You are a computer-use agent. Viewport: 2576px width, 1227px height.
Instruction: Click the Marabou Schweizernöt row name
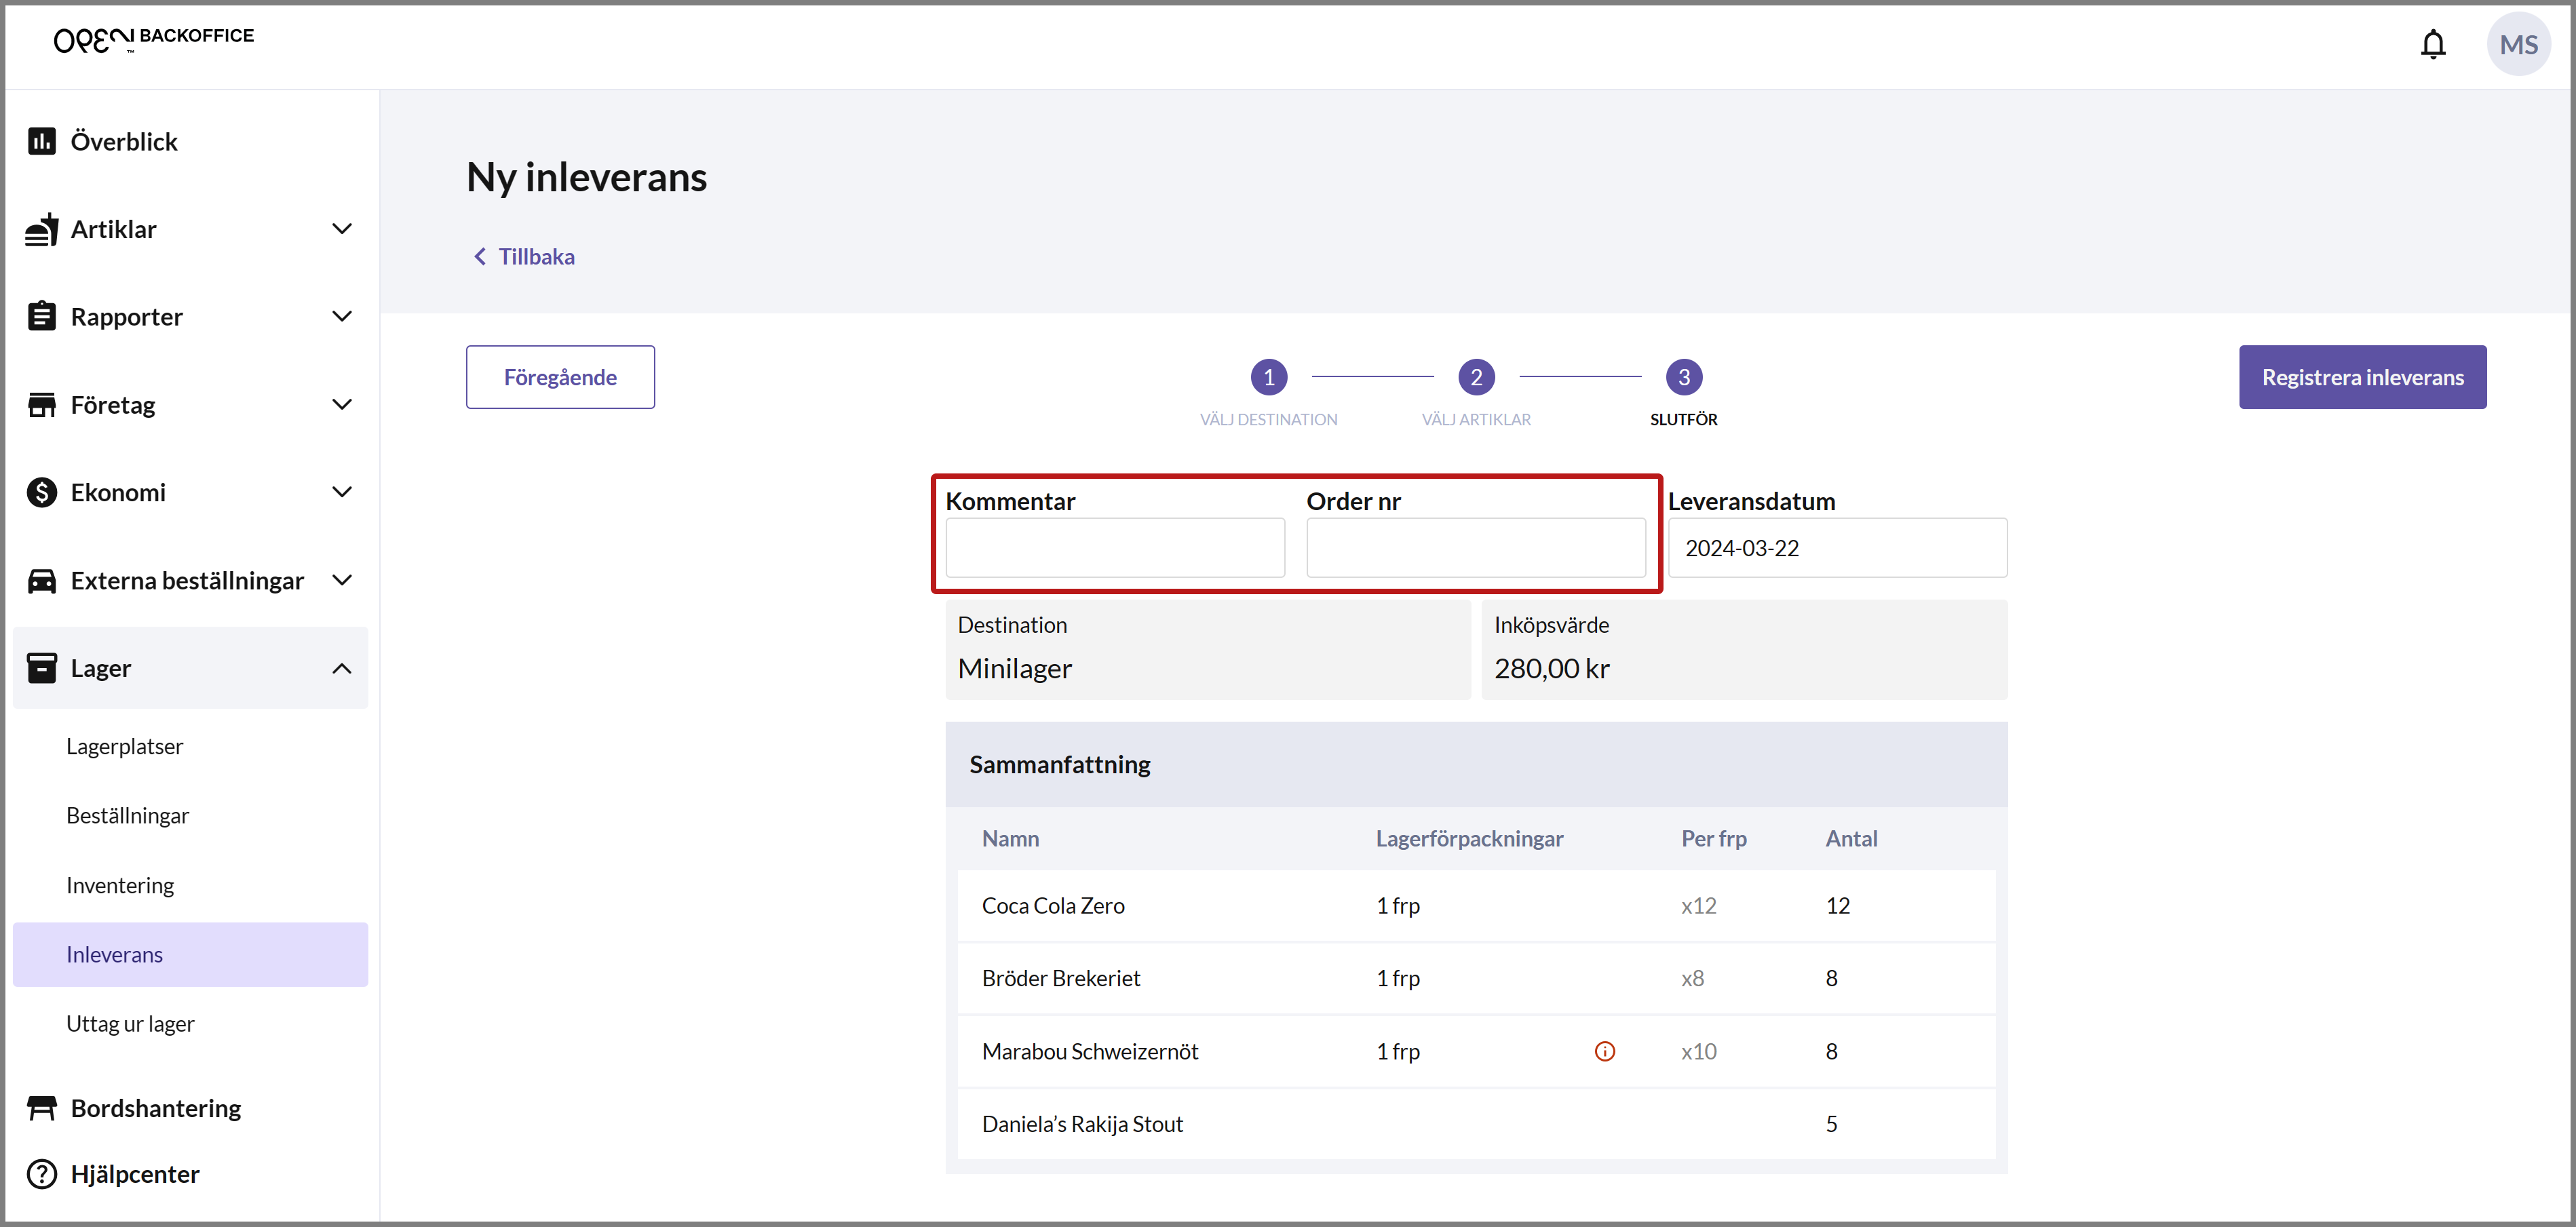[x=1089, y=1051]
